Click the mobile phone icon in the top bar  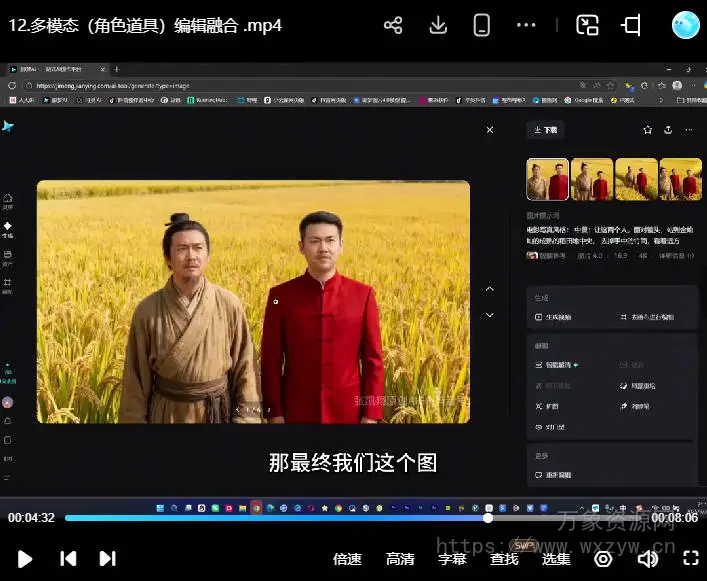click(x=481, y=26)
